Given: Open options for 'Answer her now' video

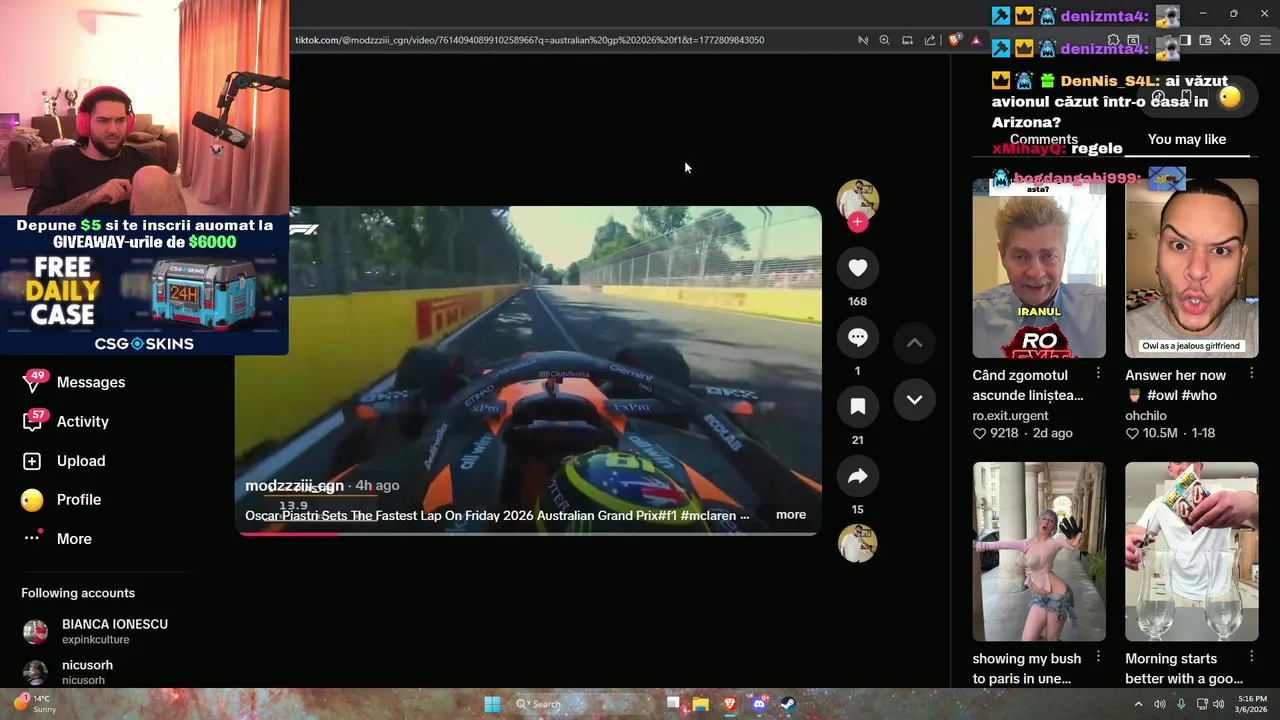Looking at the screenshot, I should [1251, 373].
